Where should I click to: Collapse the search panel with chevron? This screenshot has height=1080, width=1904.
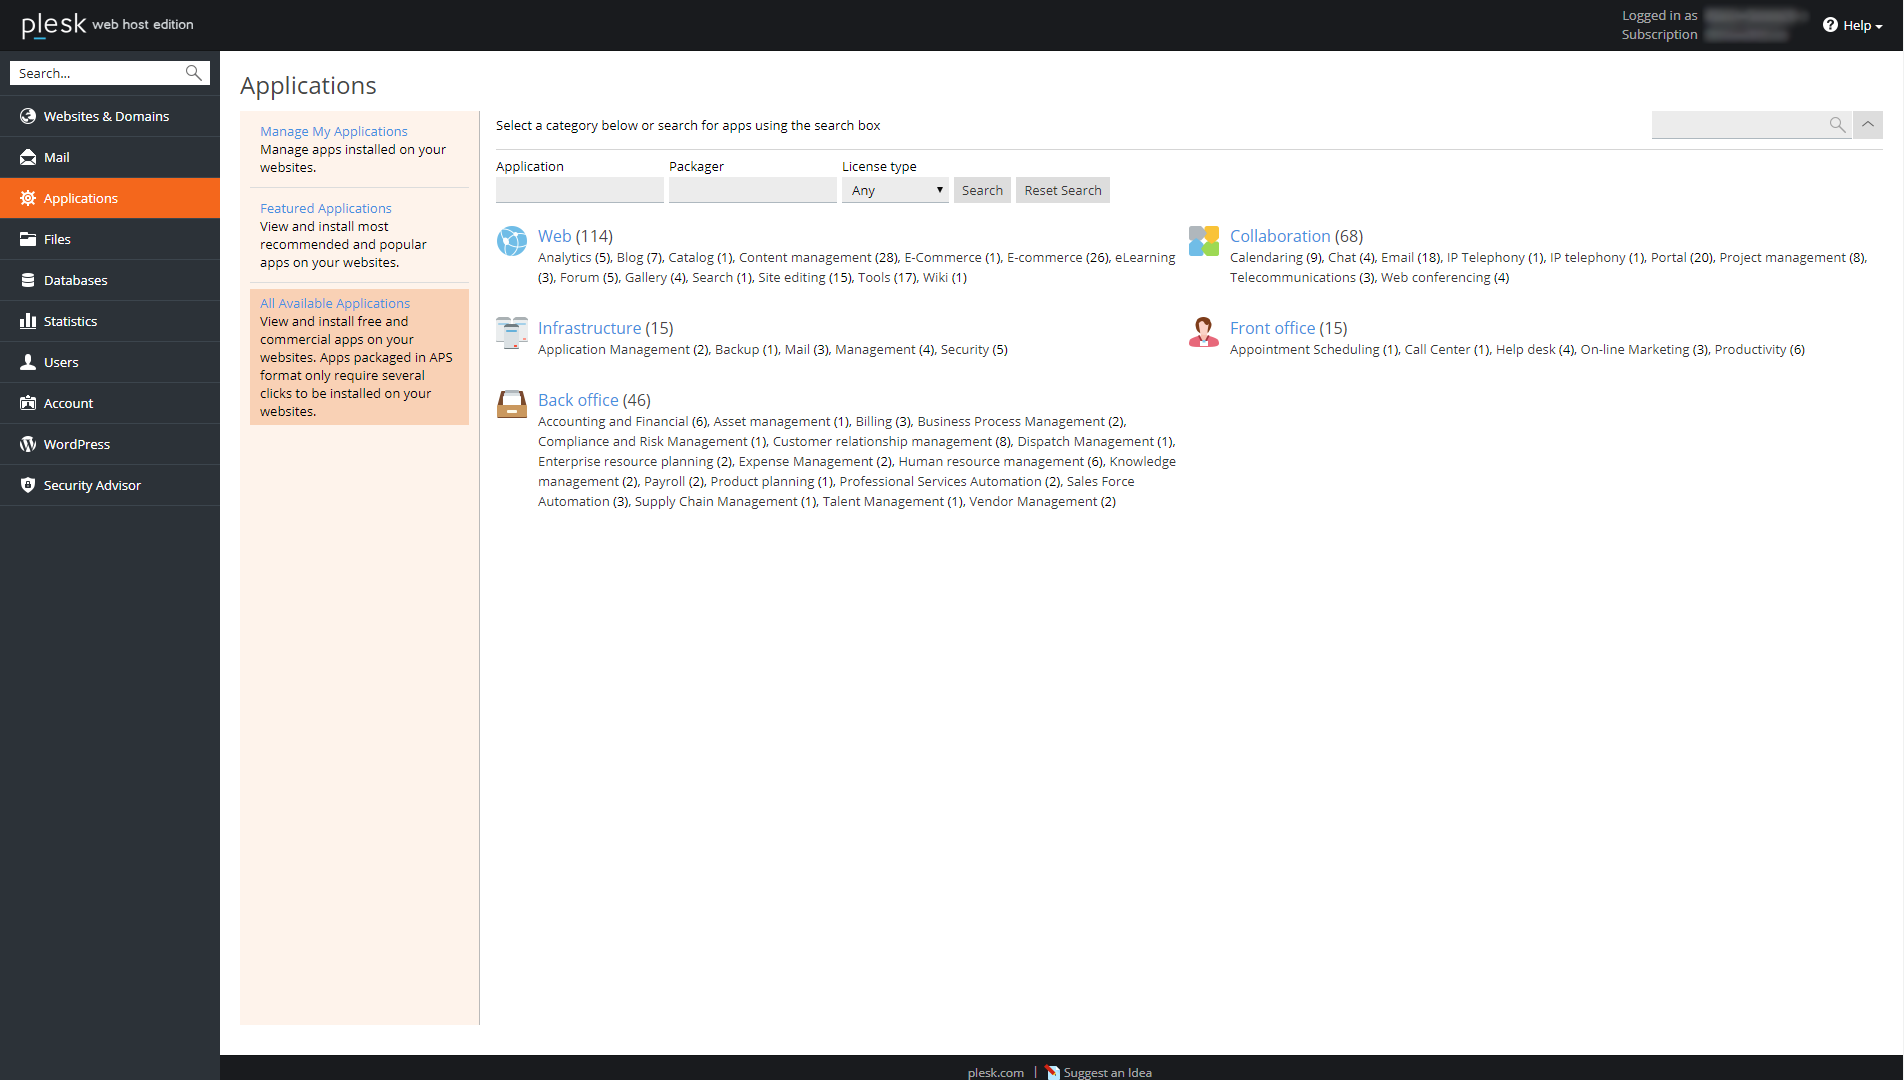(x=1868, y=125)
